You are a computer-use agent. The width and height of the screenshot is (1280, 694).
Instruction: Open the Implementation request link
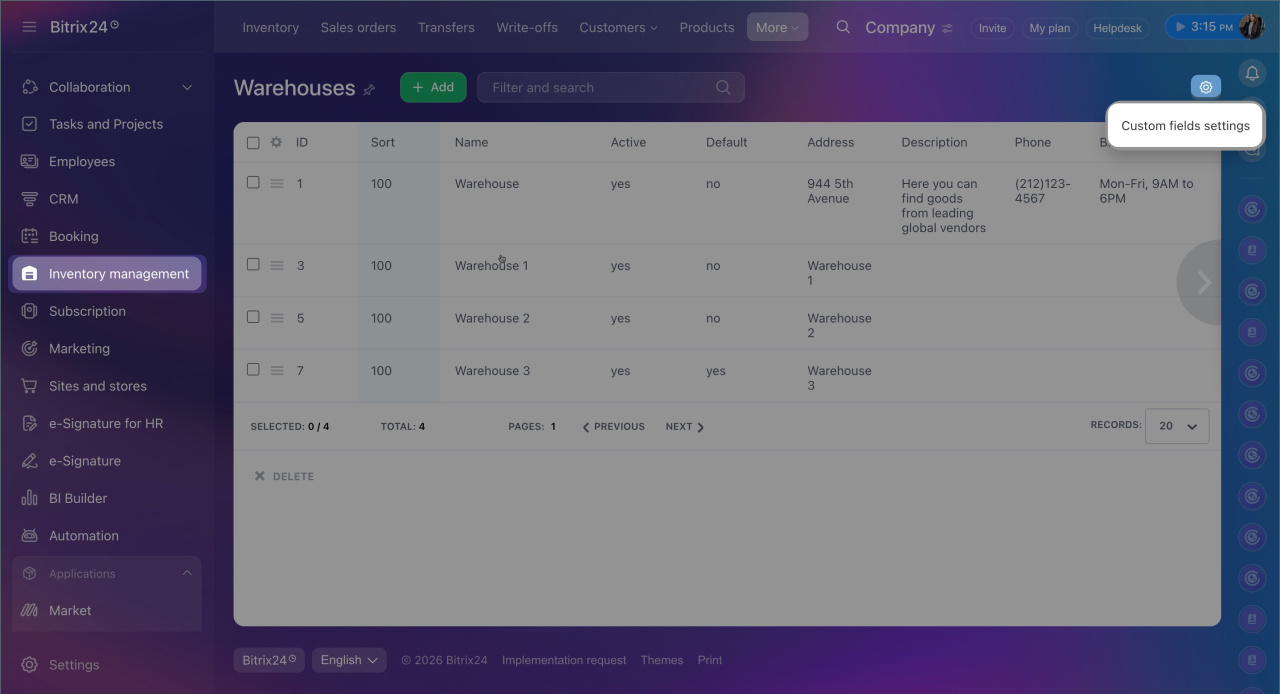564,660
